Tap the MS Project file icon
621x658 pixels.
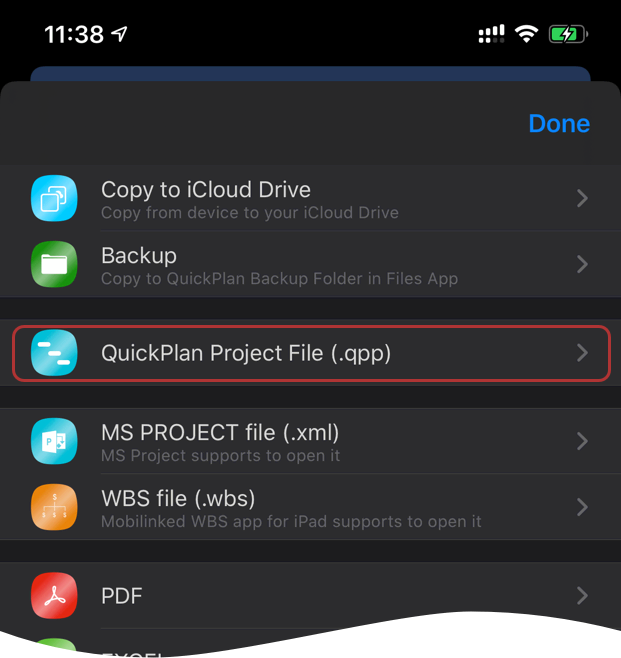[x=54, y=441]
